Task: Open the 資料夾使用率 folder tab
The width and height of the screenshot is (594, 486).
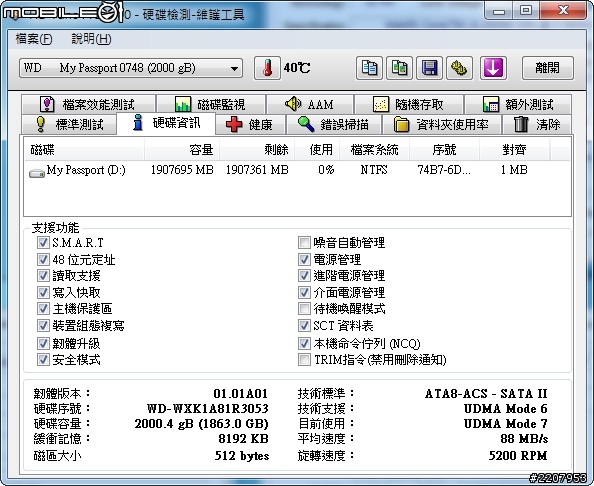Action: coord(442,124)
